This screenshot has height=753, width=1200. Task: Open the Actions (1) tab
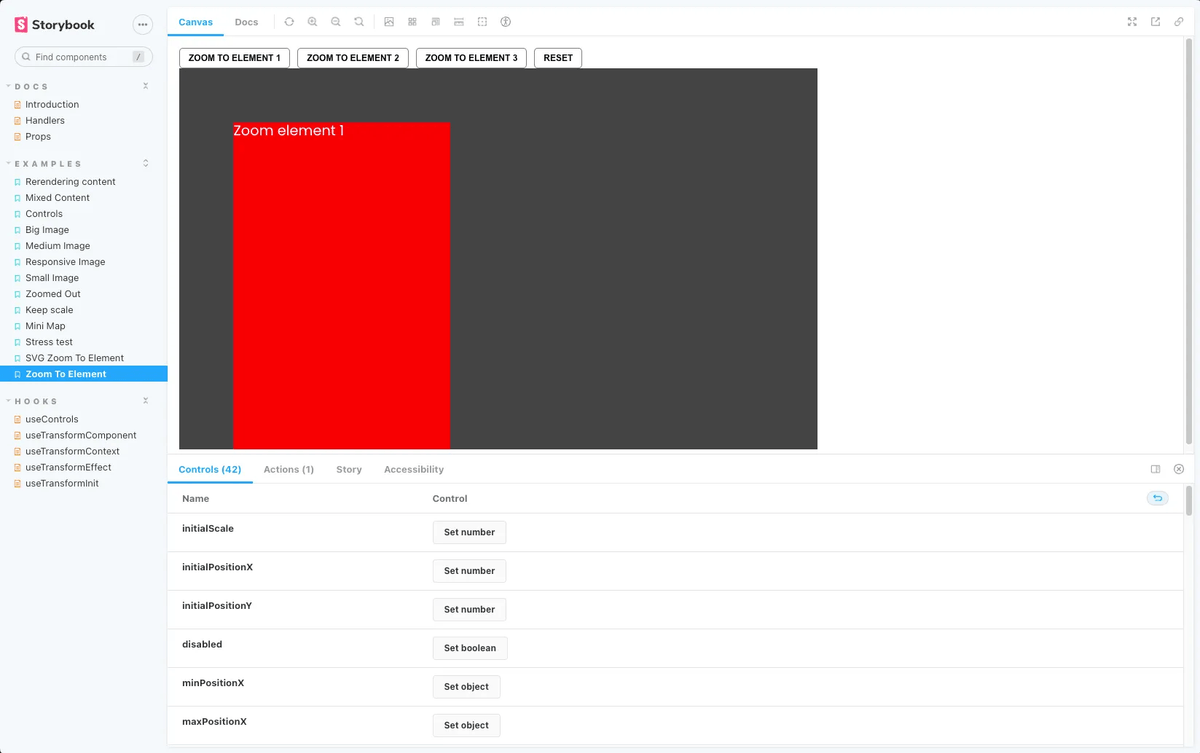click(x=289, y=469)
